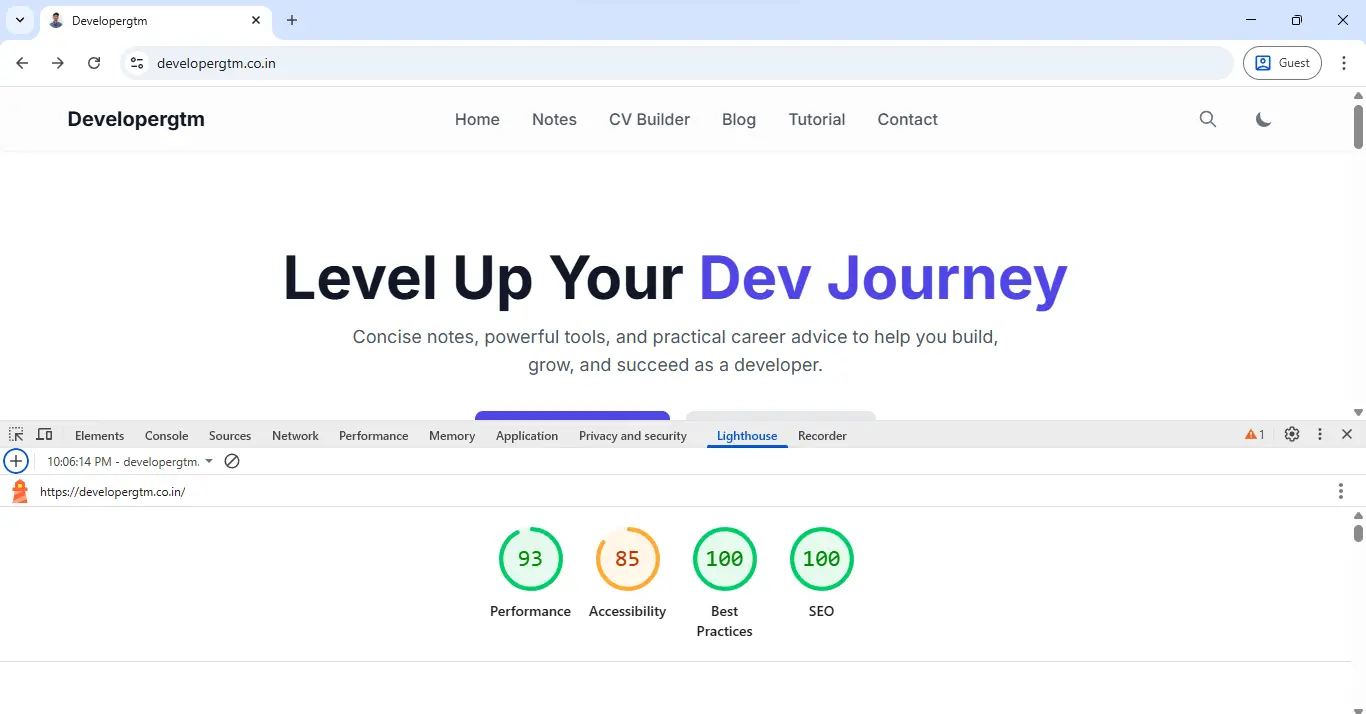Click the Developergtm site logo
The width and height of the screenshot is (1366, 714).
pos(136,119)
